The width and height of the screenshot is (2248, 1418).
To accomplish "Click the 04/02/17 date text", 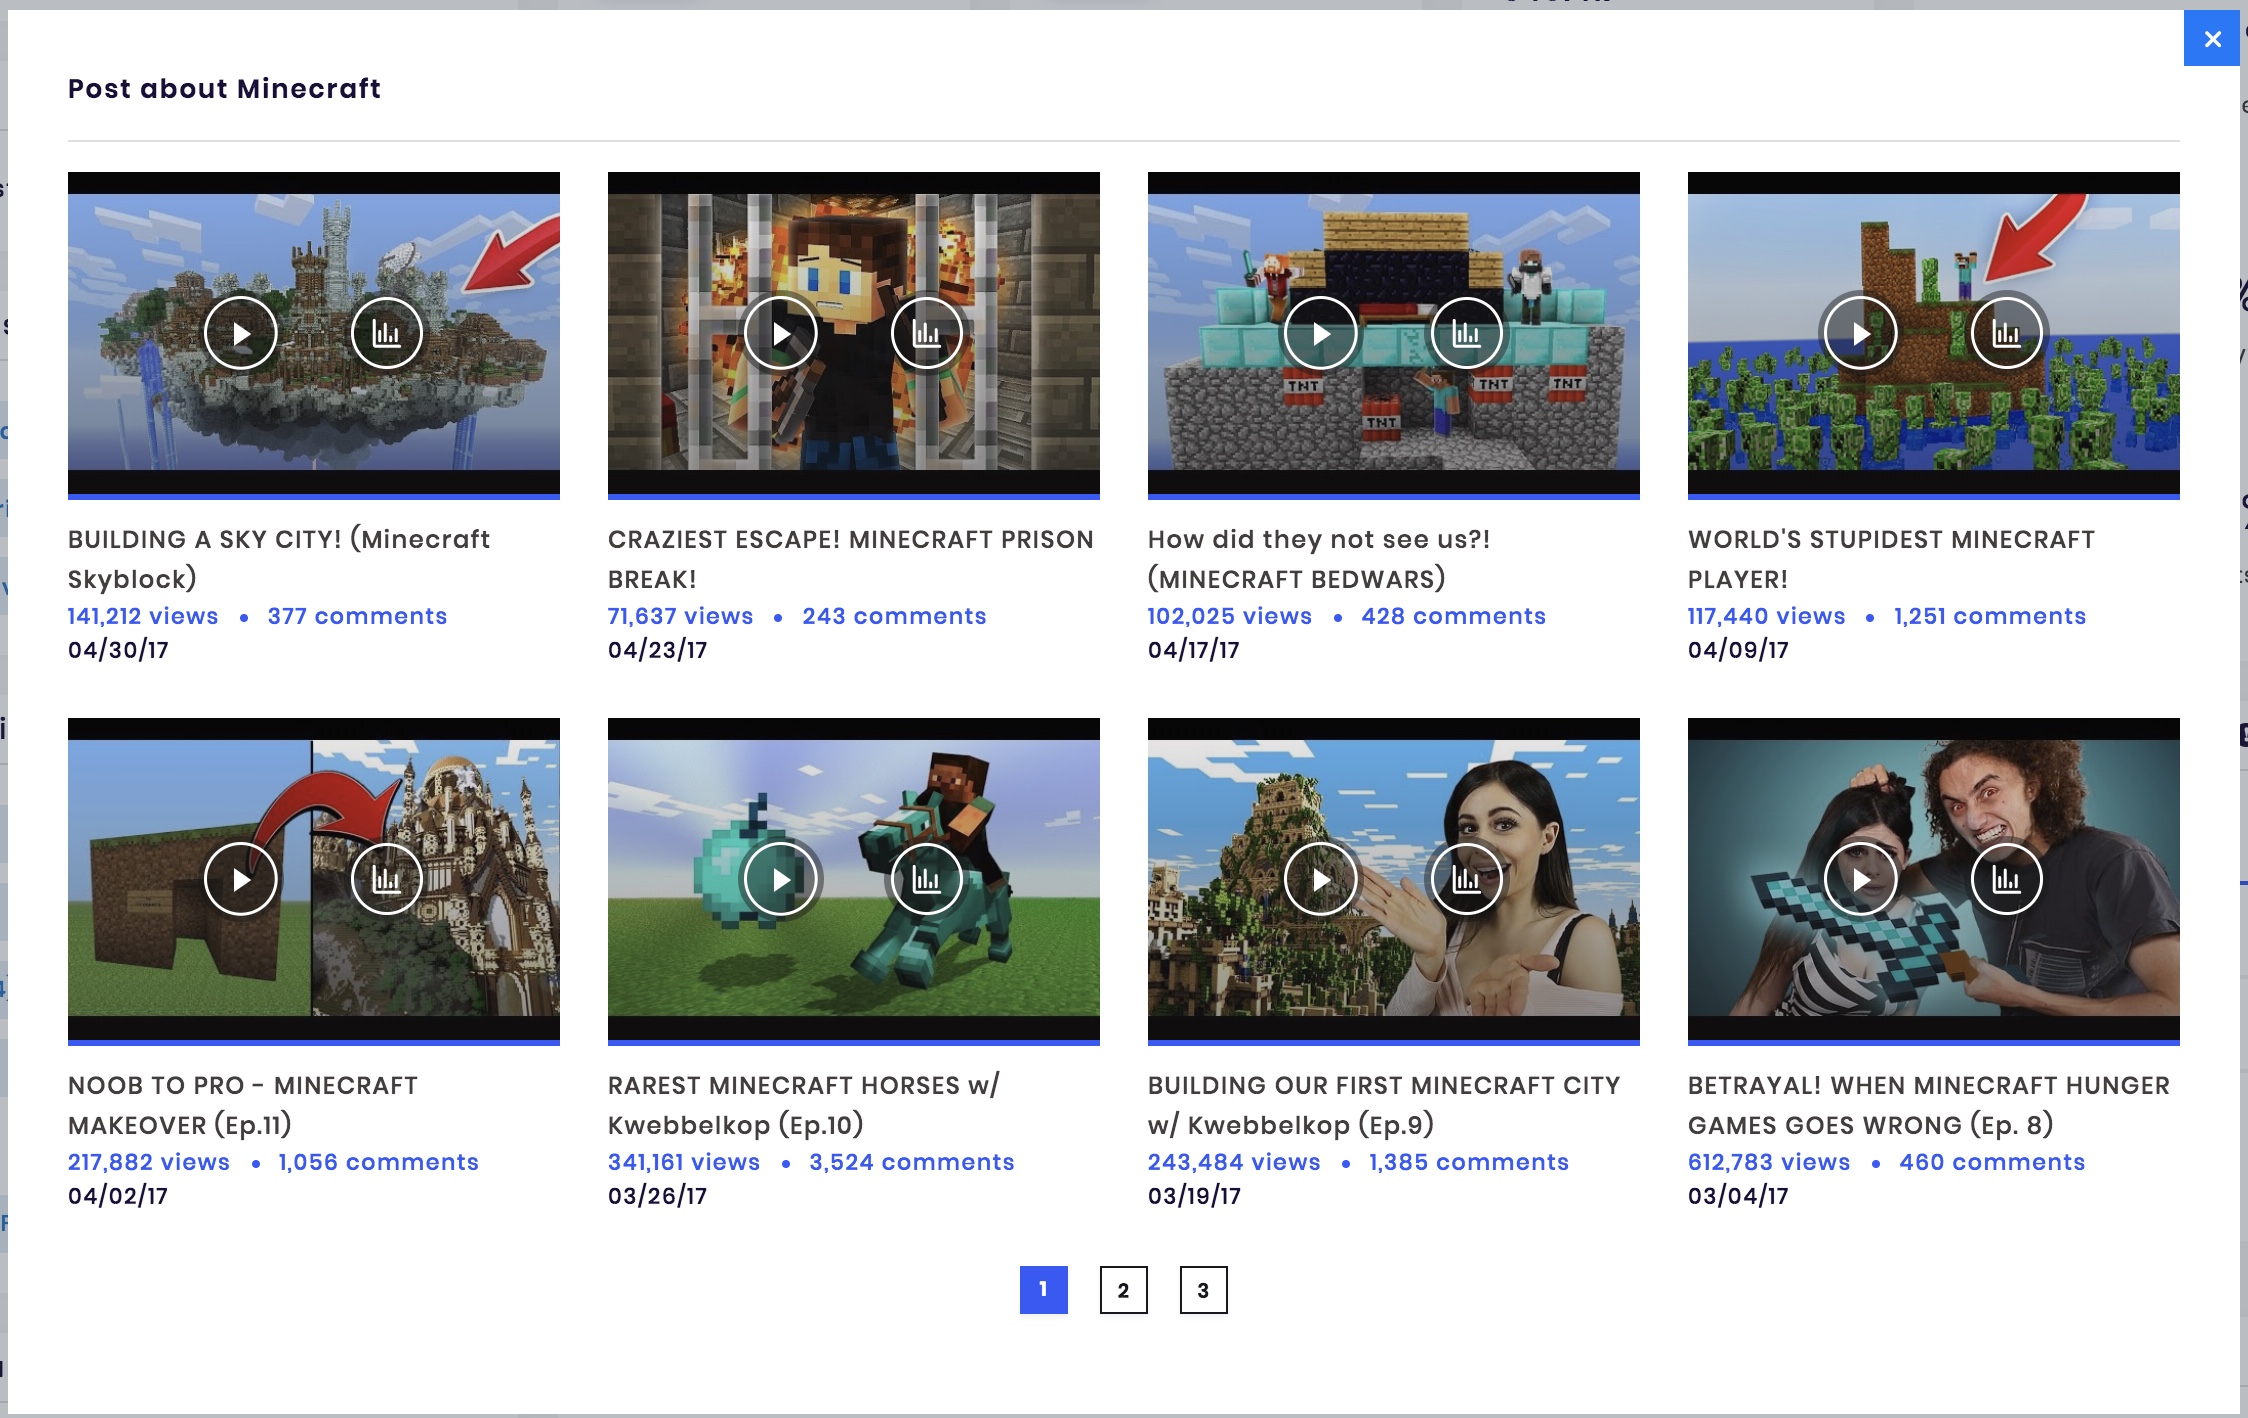I will tap(118, 1196).
